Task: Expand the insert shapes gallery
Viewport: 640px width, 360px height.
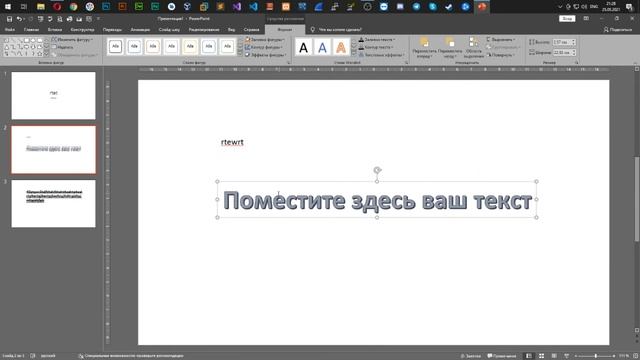Action: point(46,54)
